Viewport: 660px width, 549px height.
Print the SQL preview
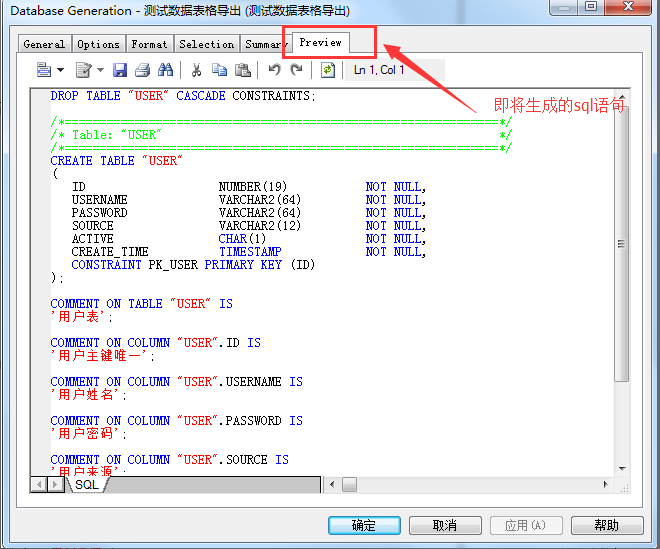[142, 70]
